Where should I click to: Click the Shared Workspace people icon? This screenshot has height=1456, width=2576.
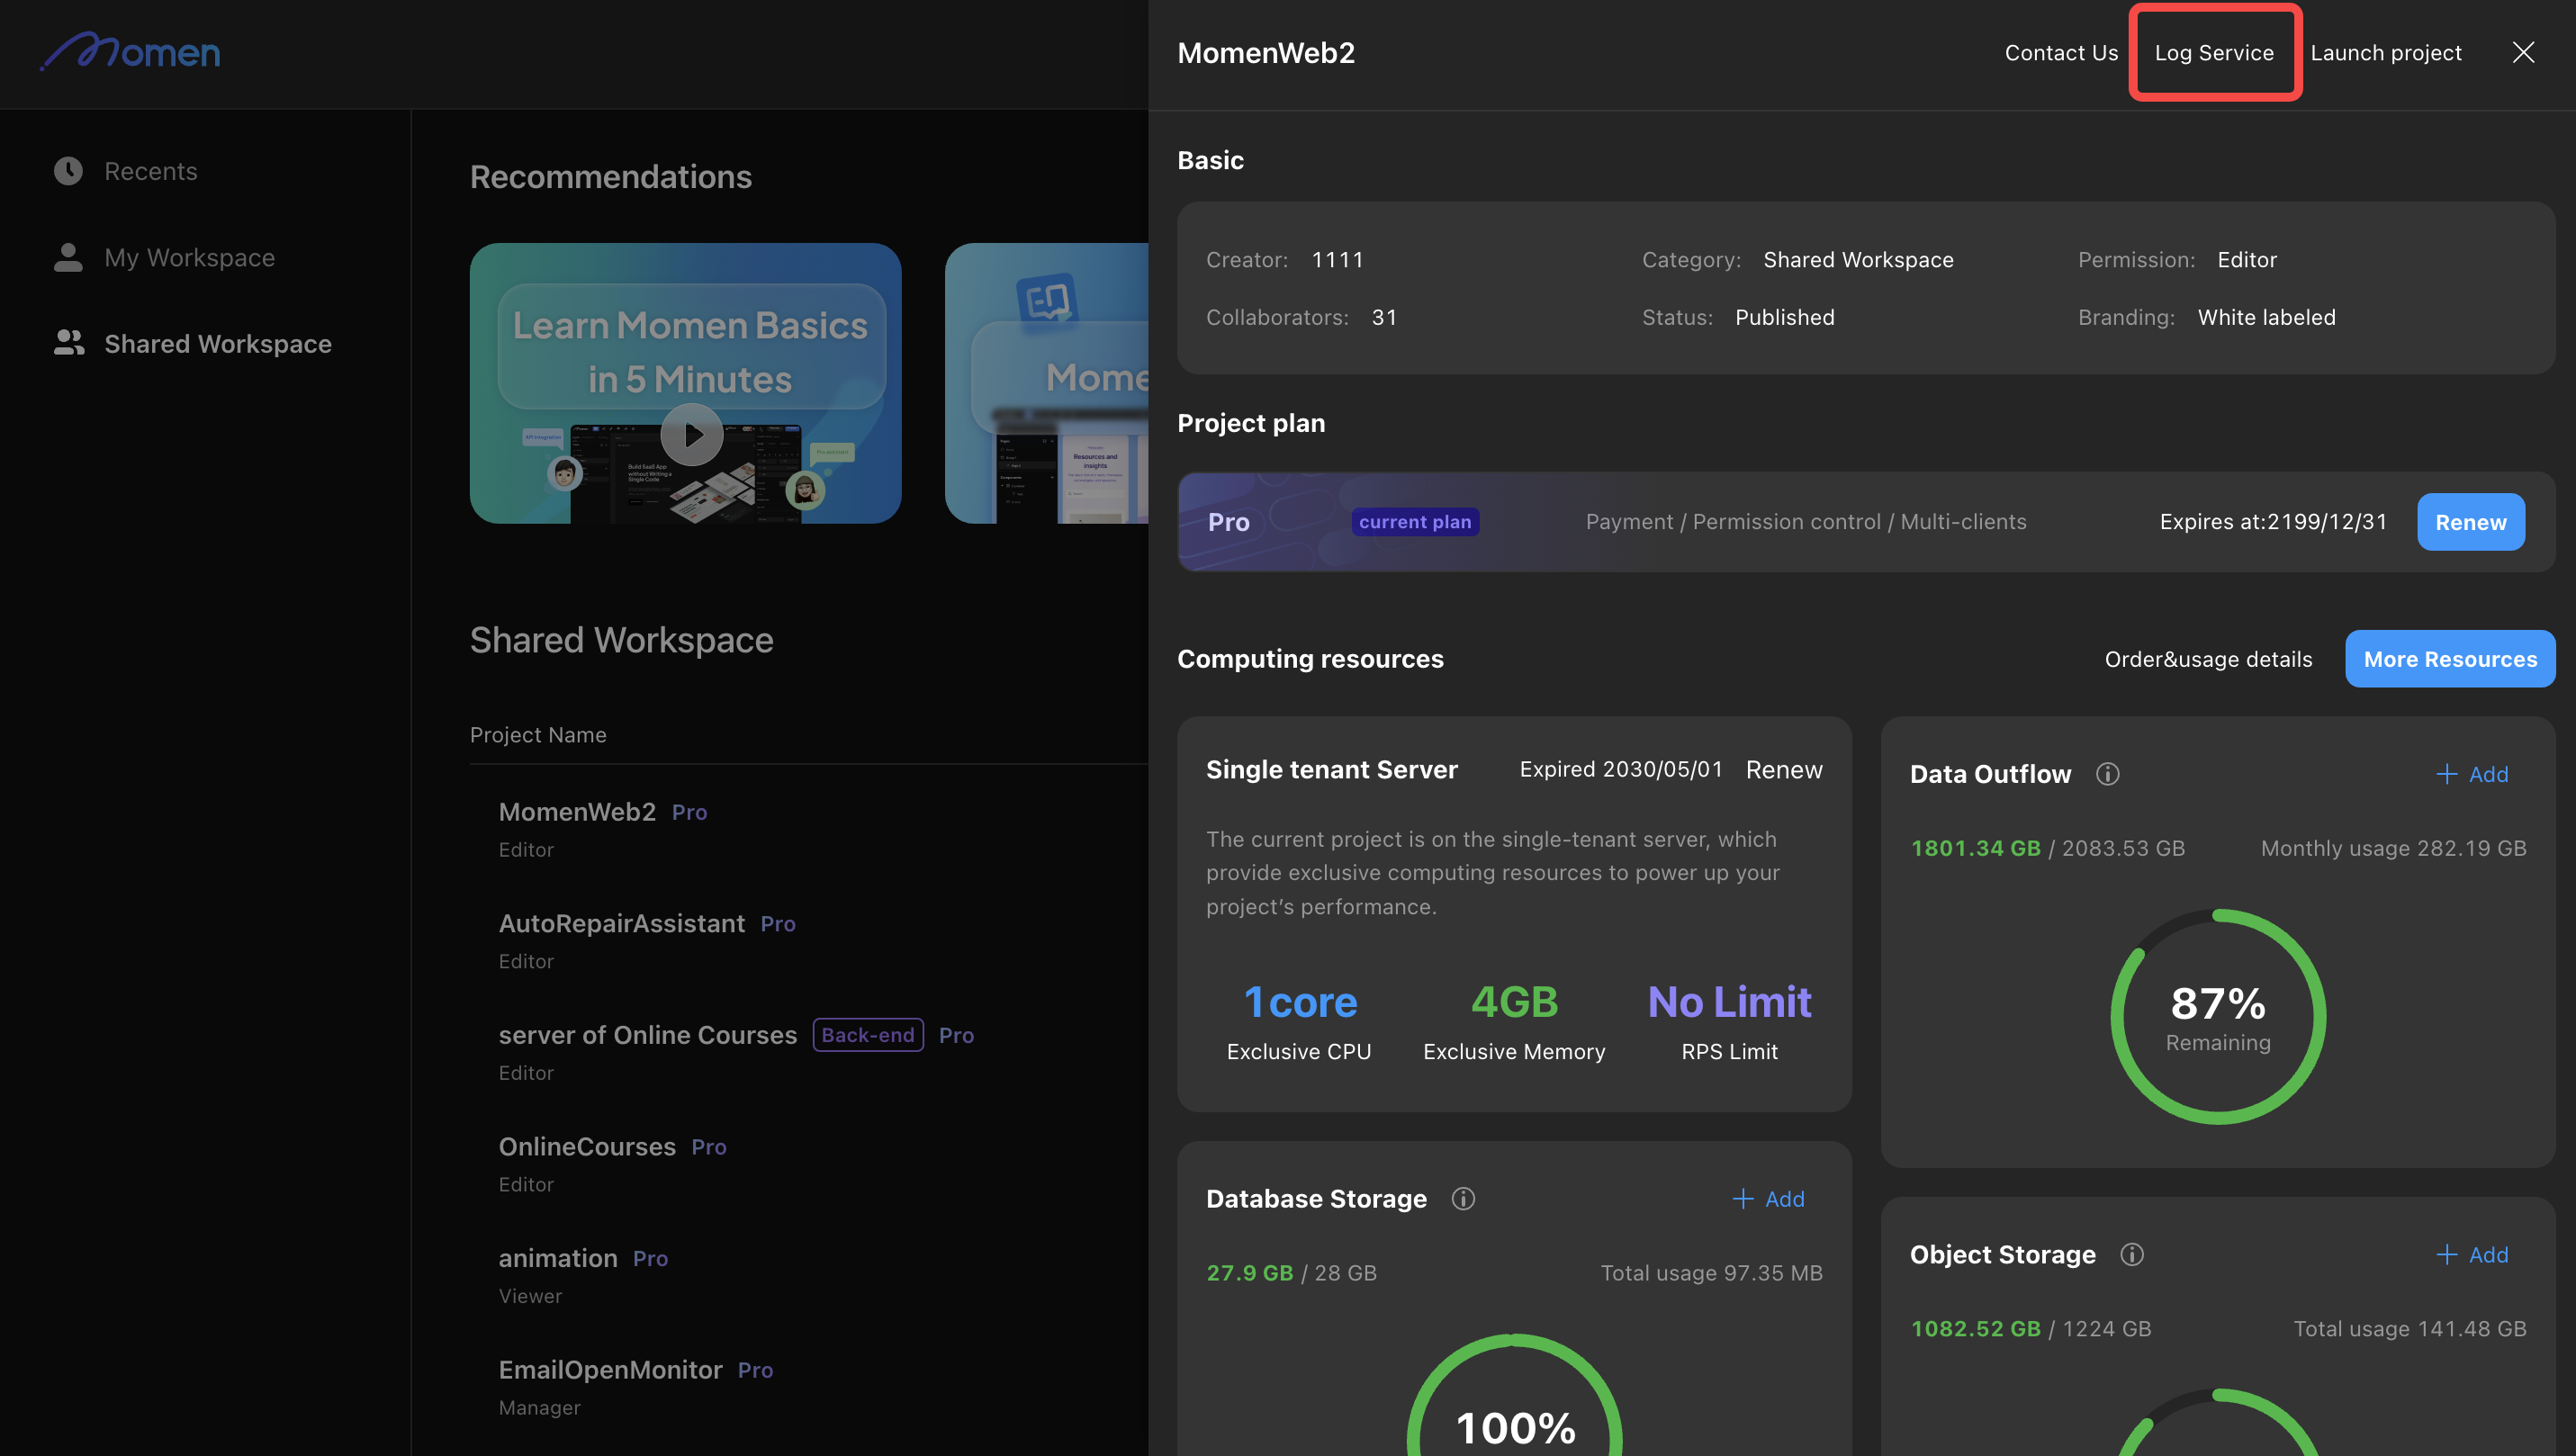pyautogui.click(x=68, y=343)
